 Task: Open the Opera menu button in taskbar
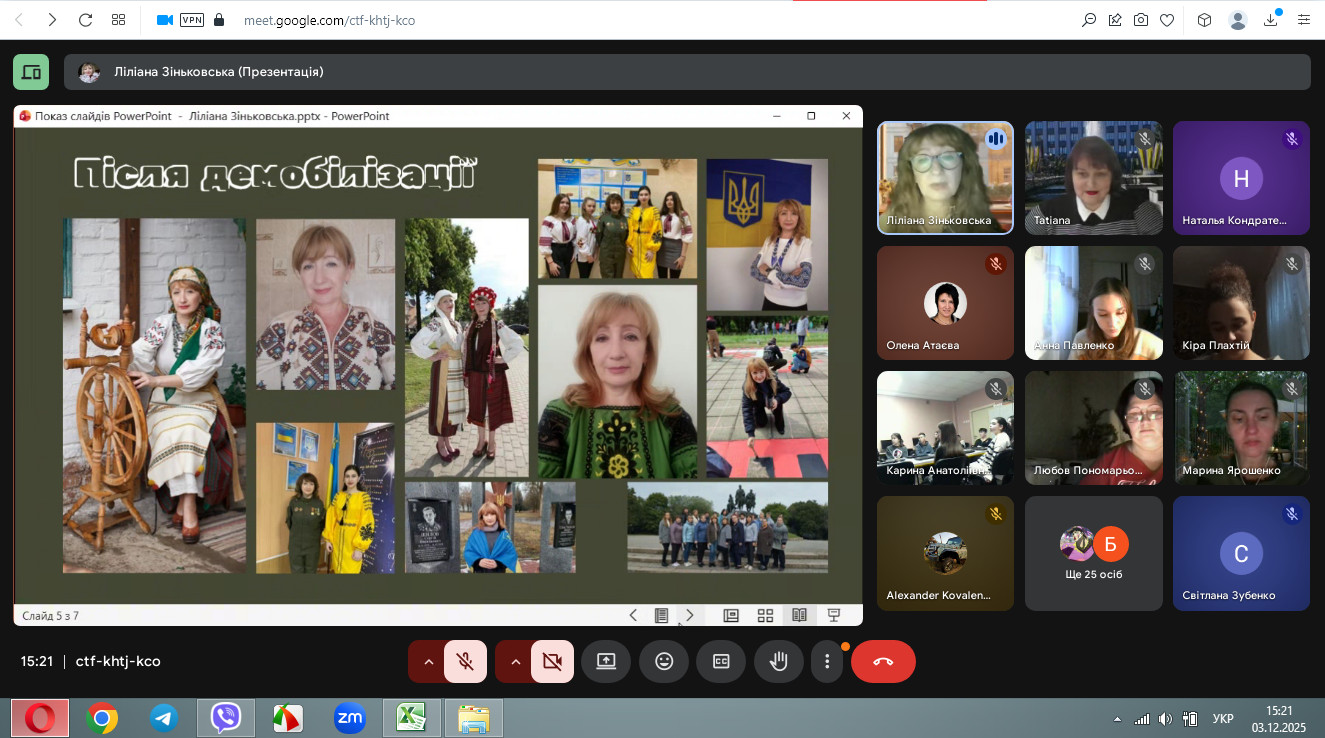40,718
